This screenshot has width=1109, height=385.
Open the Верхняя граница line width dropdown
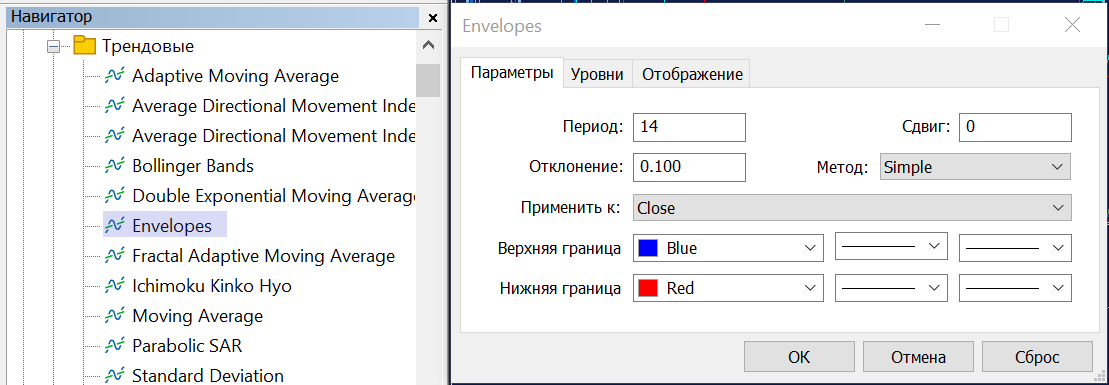click(x=1015, y=248)
